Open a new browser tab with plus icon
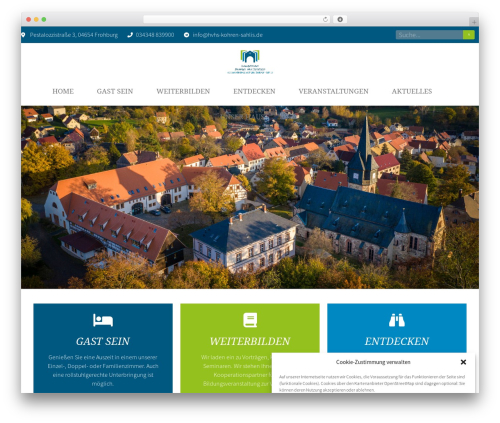The height and width of the screenshot is (423, 500). [474, 22]
